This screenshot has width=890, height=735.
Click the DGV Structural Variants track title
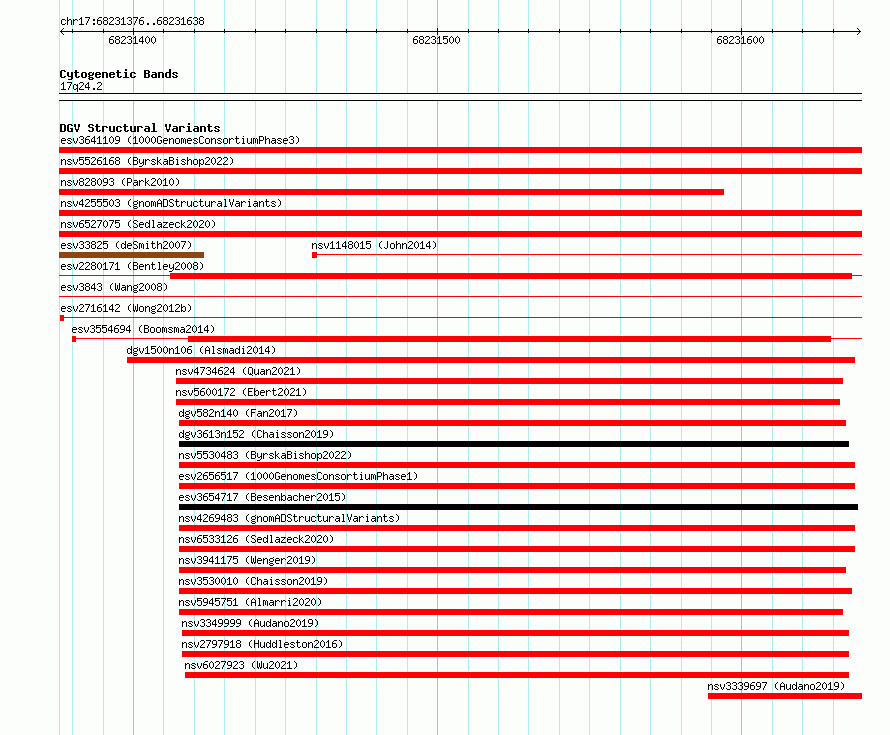[x=140, y=128]
